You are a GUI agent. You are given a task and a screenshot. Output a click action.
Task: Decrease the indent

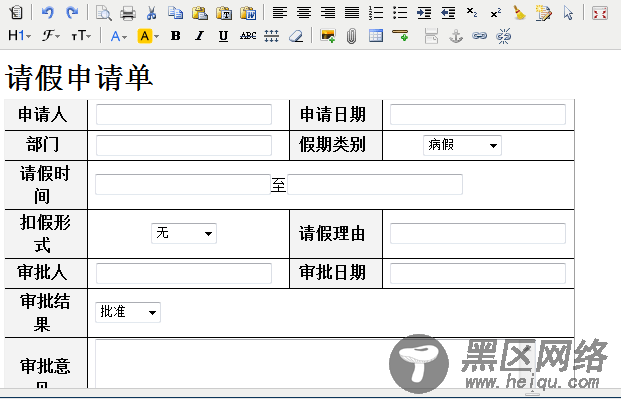point(448,13)
